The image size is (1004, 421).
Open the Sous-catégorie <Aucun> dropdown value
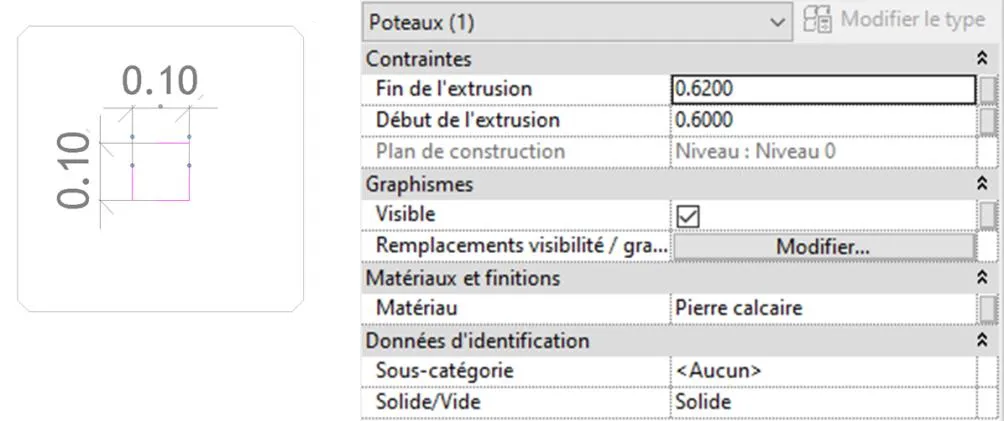tap(820, 371)
